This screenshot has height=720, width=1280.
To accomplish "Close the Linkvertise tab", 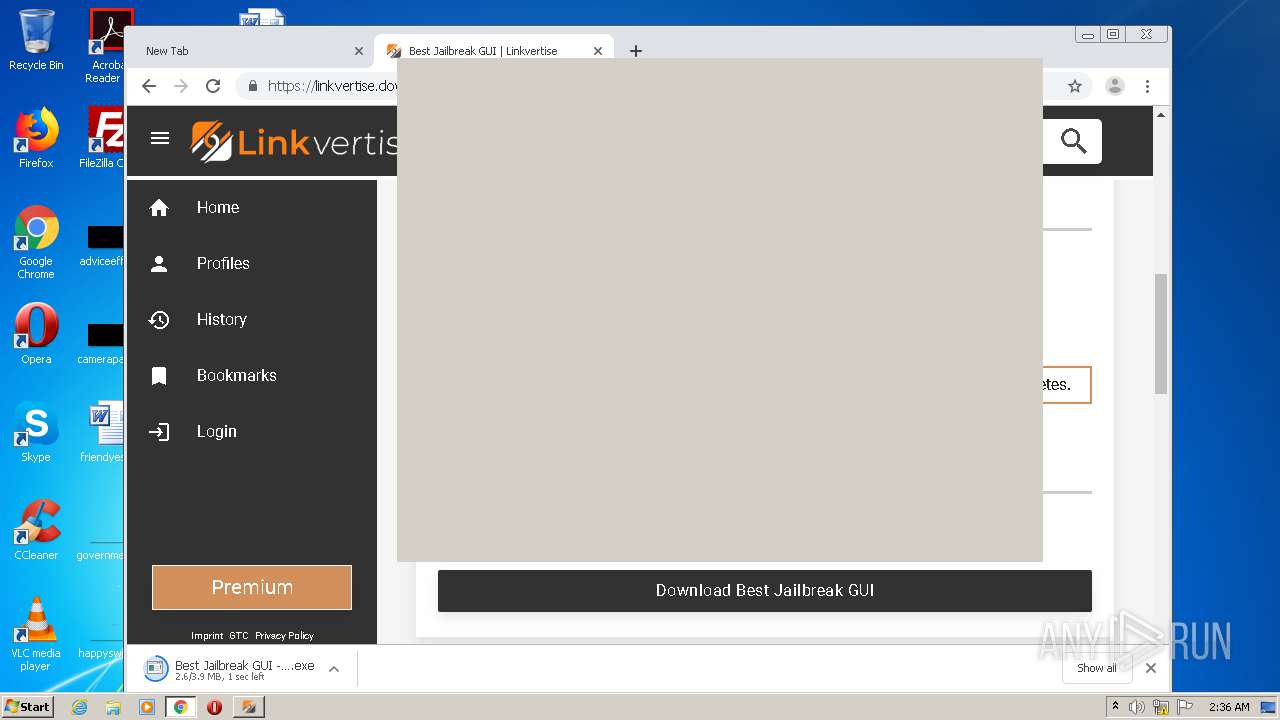I will pyautogui.click(x=598, y=51).
